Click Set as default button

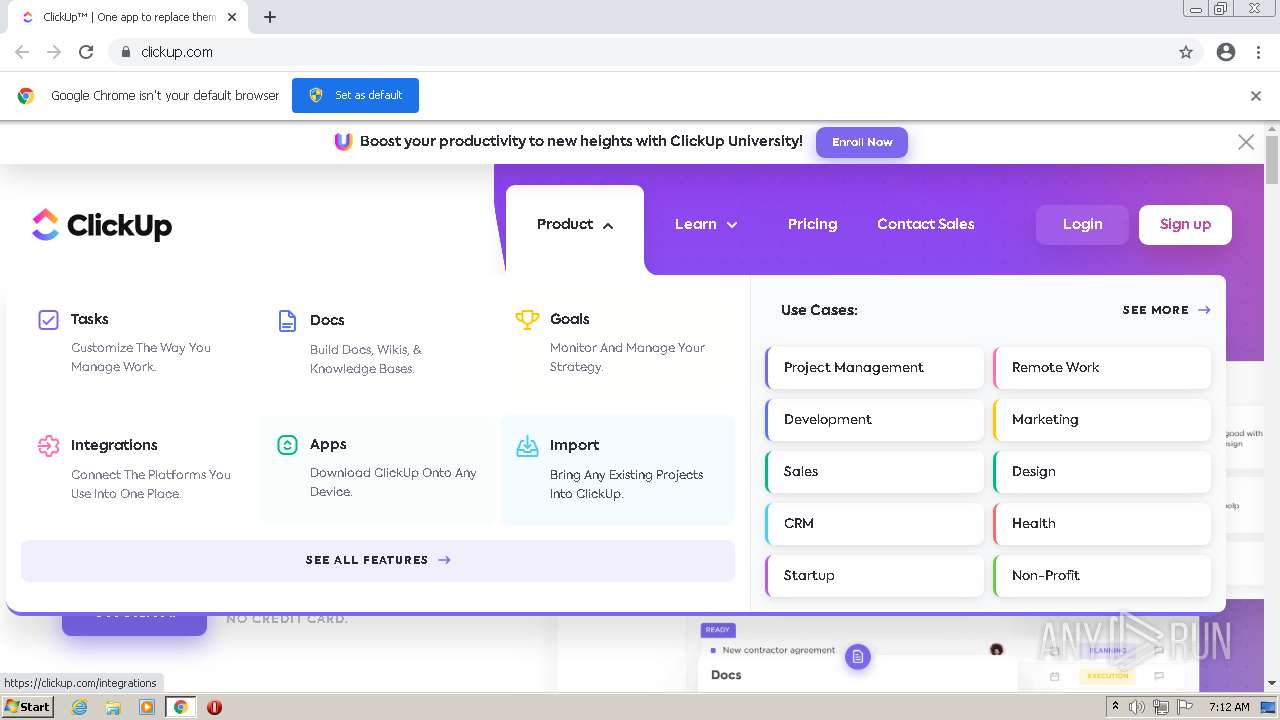tap(355, 96)
